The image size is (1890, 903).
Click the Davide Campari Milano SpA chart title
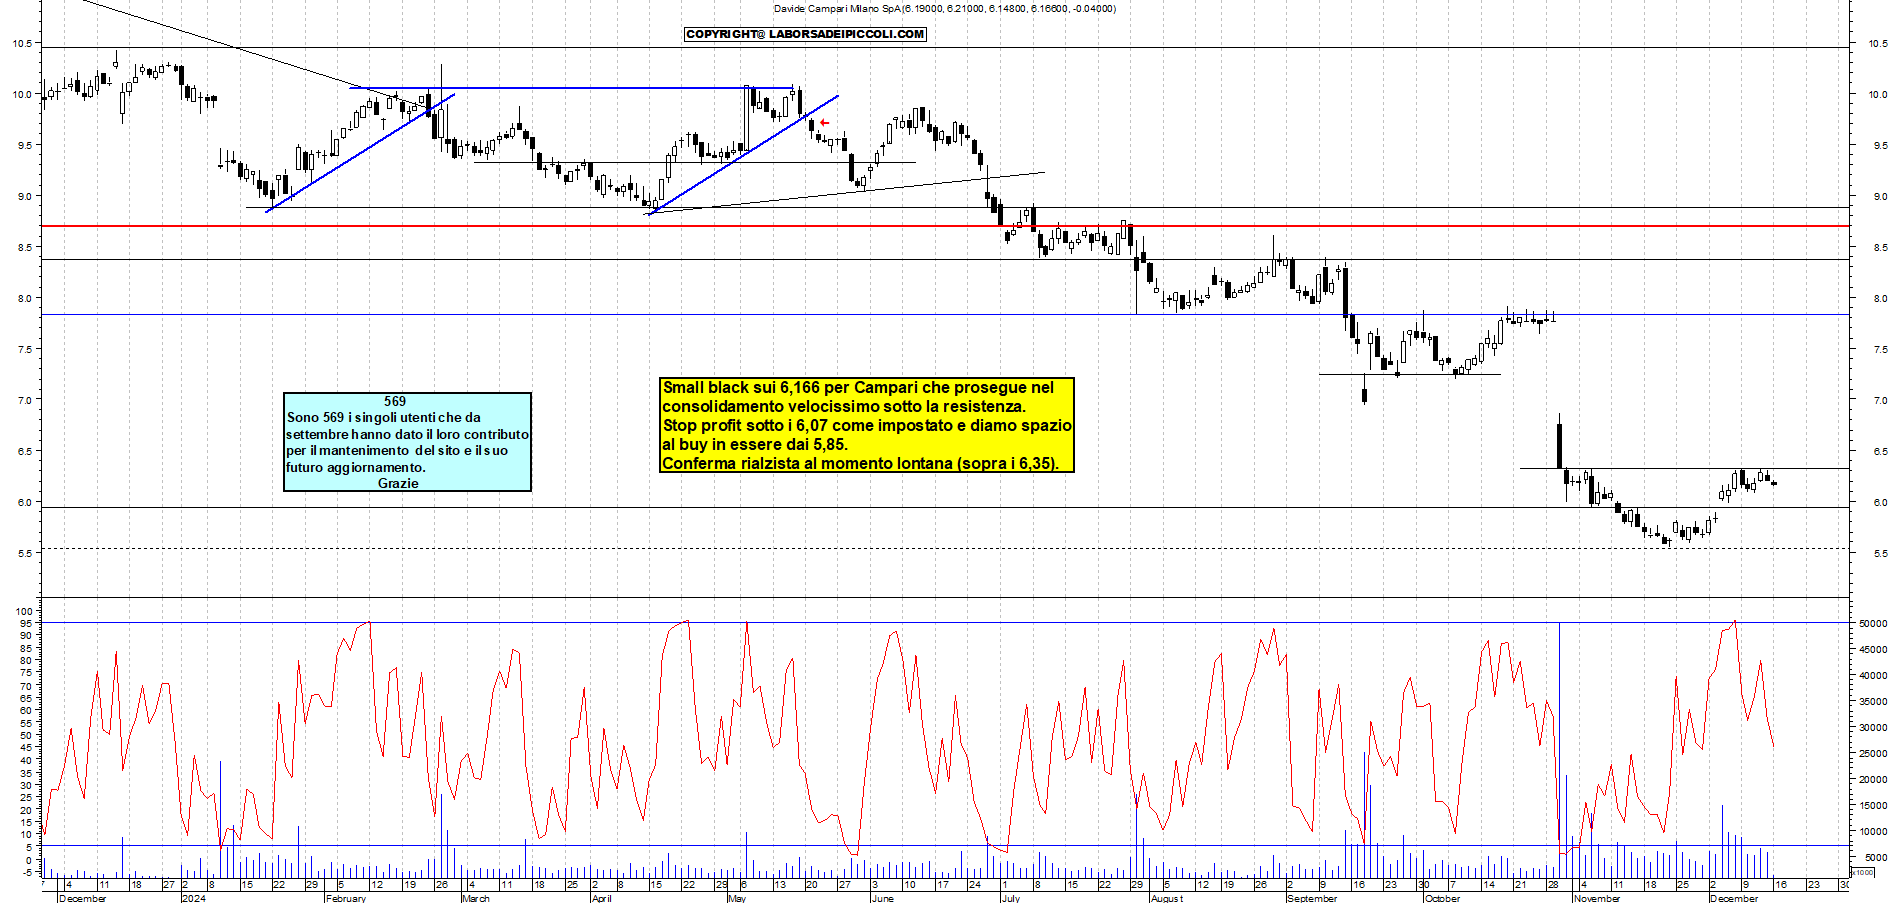(945, 9)
